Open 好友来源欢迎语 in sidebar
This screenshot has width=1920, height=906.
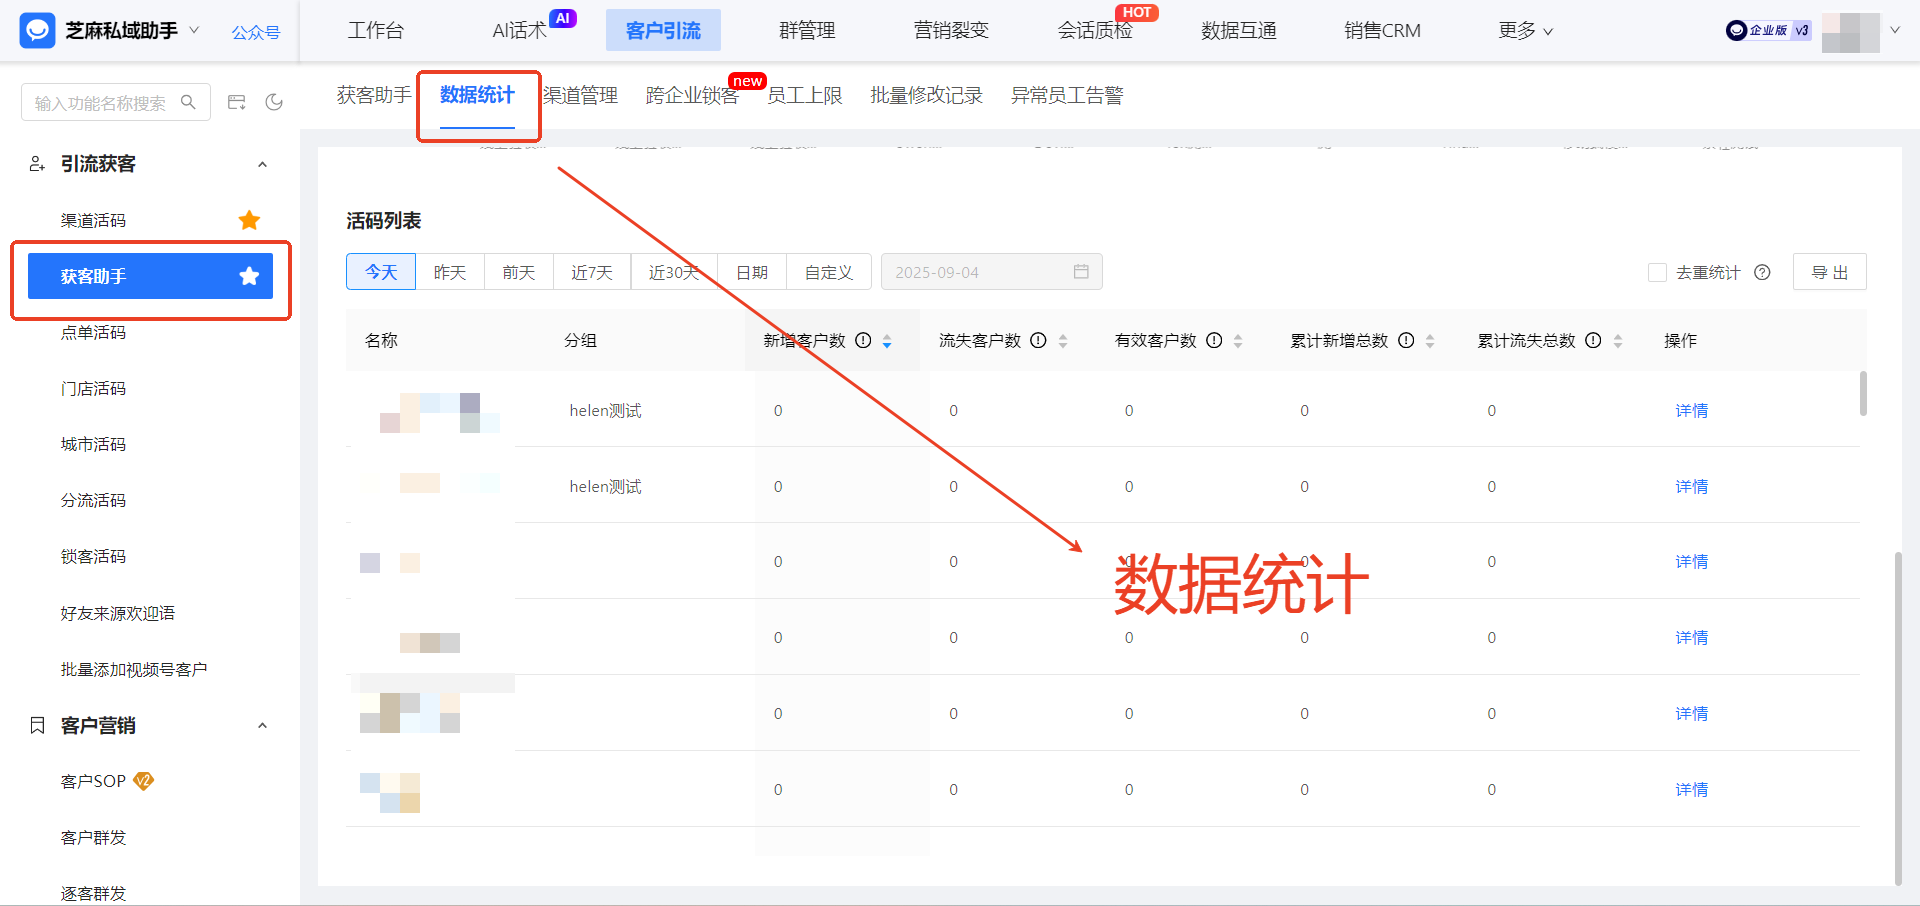point(118,613)
